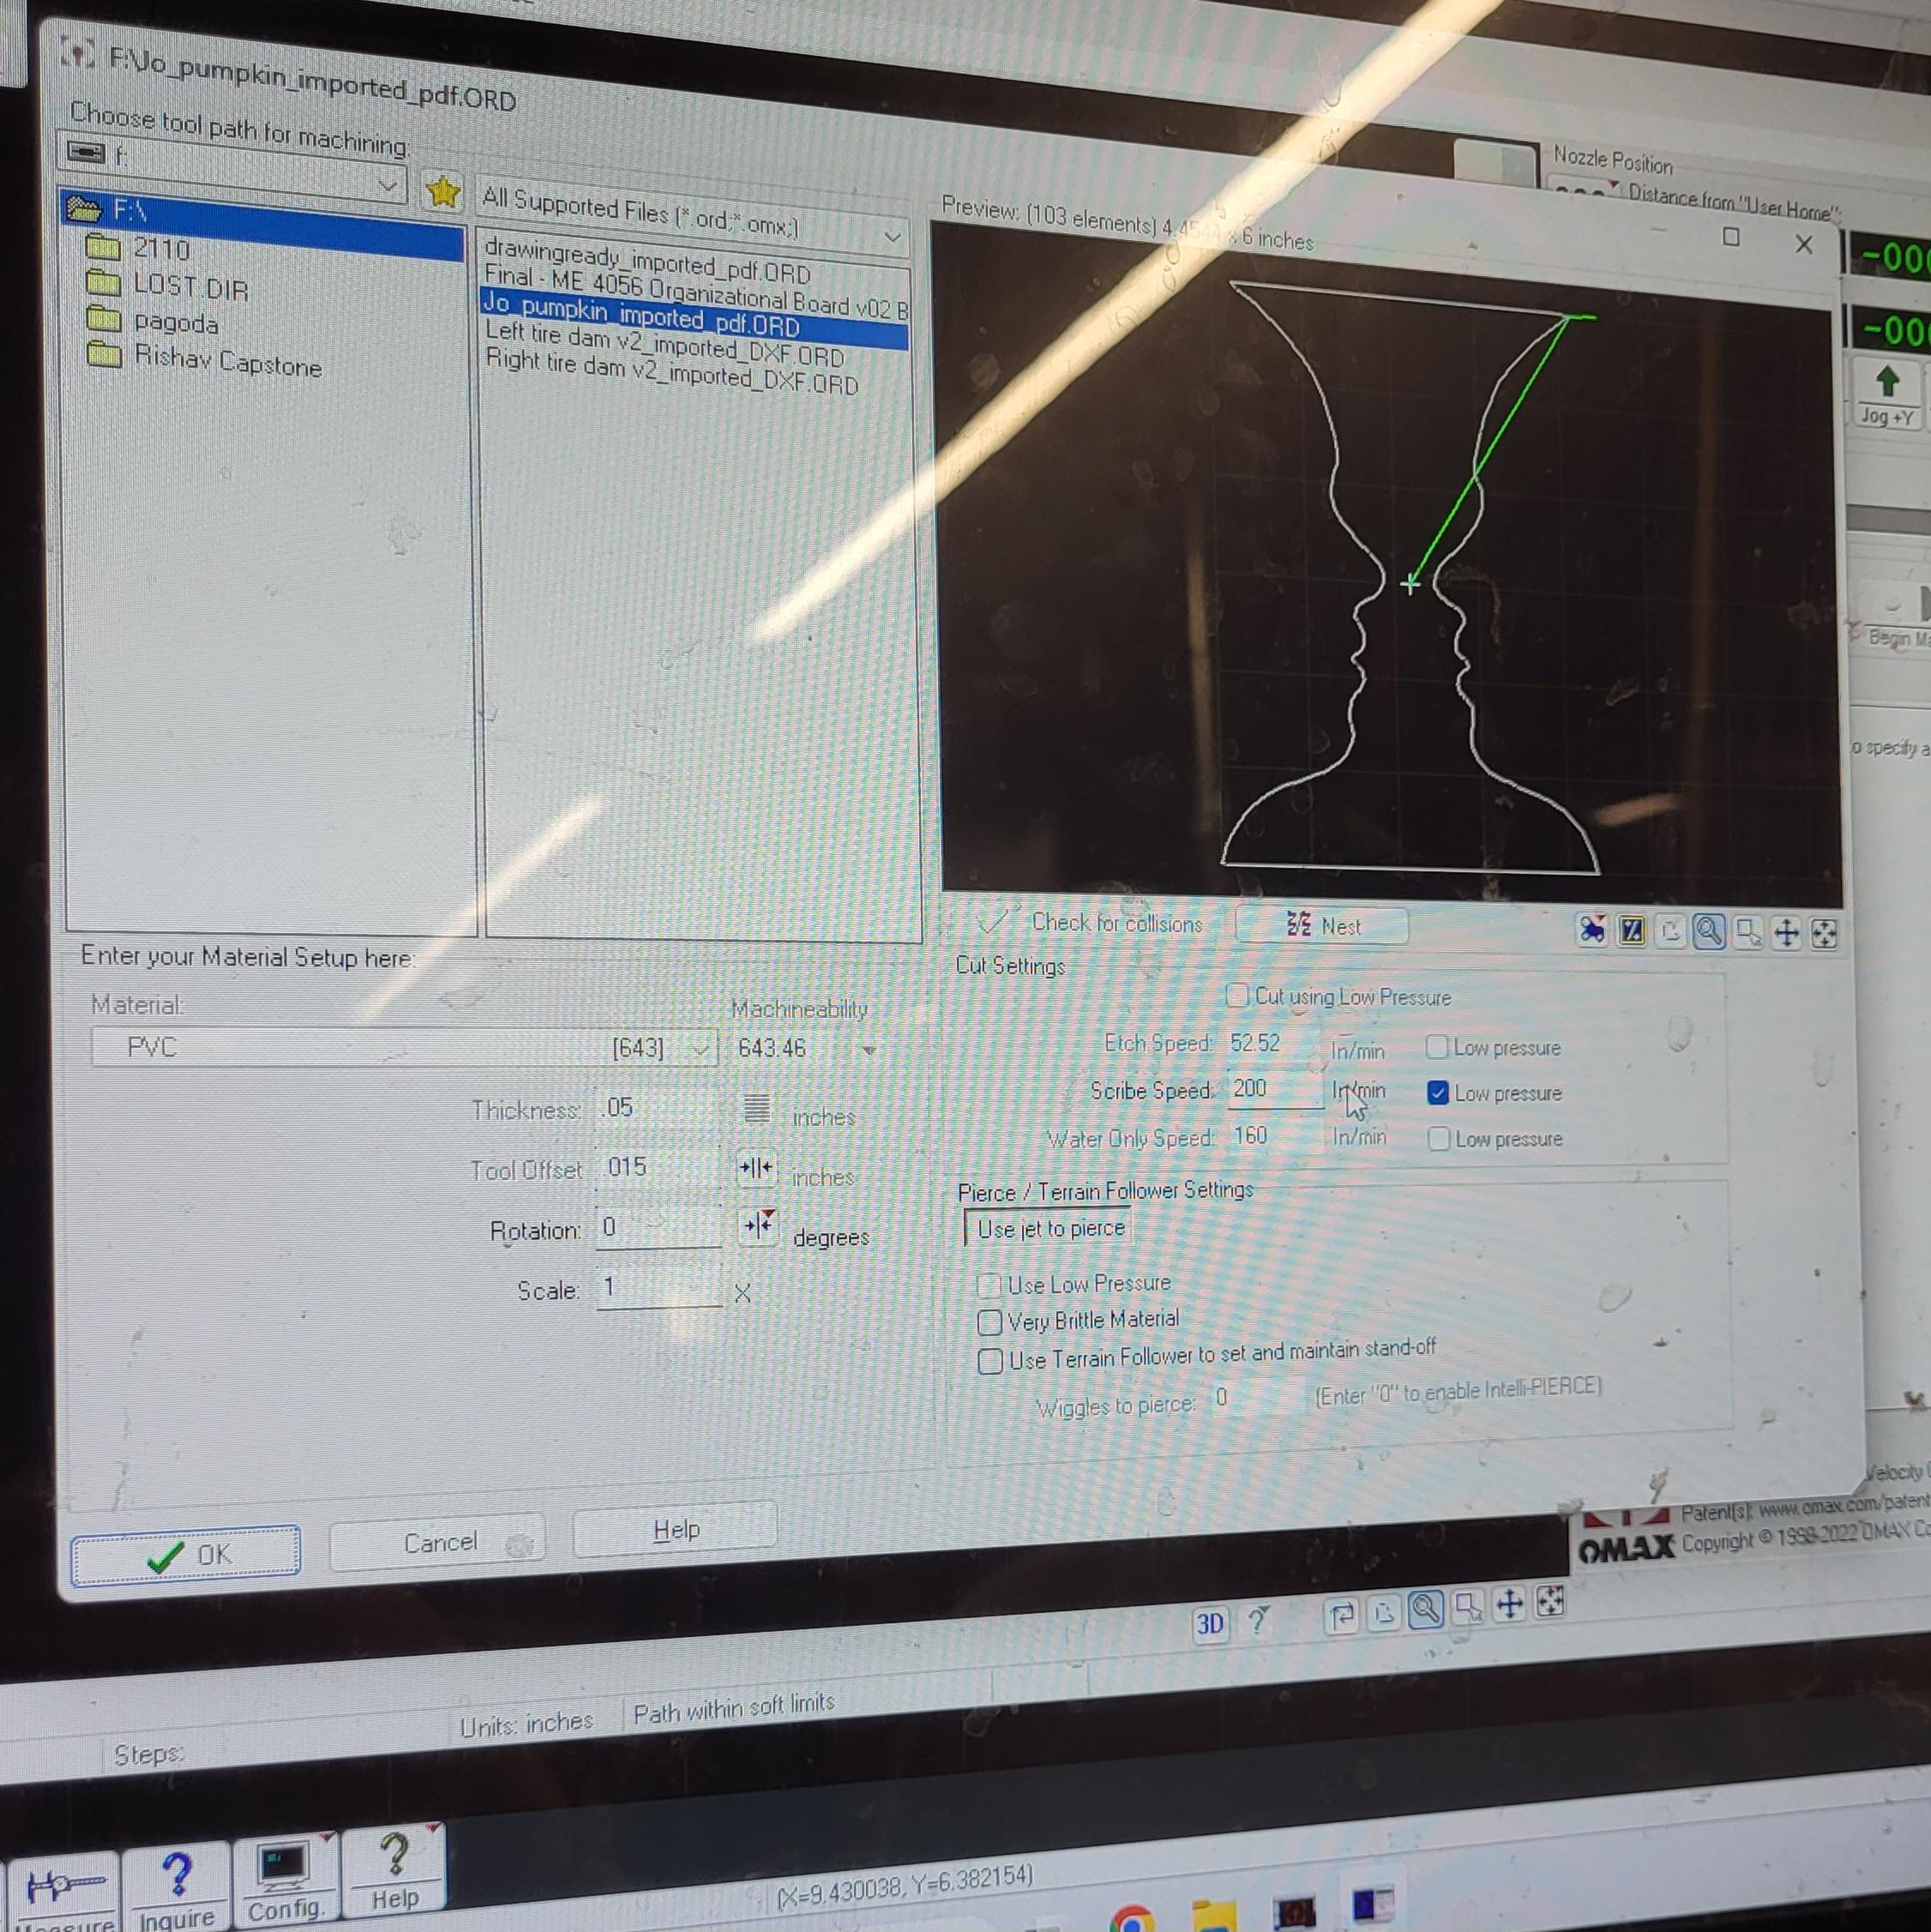1931x1932 pixels.
Task: Select Left tire dam v2_imported_DXF.ORD file
Action: [664, 344]
